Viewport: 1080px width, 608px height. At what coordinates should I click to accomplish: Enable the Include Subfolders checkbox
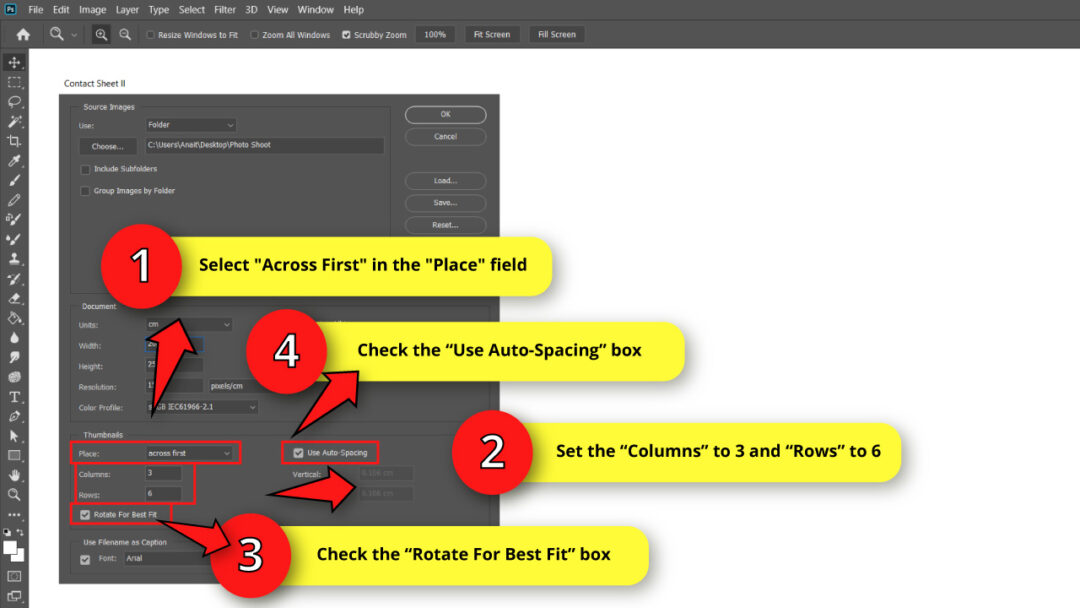click(84, 169)
